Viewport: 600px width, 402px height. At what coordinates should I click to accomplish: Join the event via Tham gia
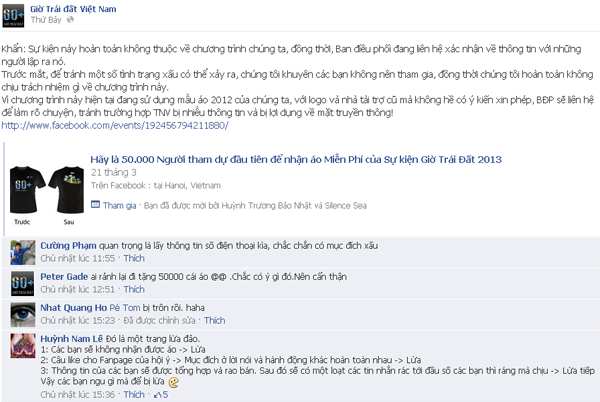pos(119,205)
